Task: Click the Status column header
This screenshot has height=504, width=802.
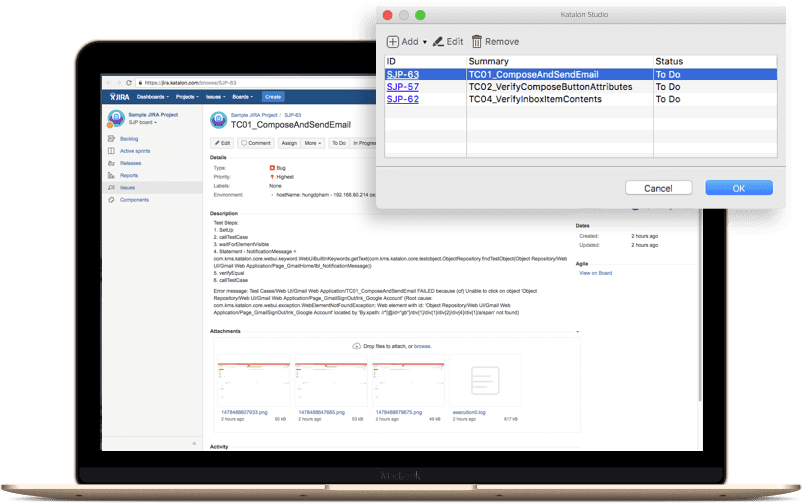Action: [715, 61]
